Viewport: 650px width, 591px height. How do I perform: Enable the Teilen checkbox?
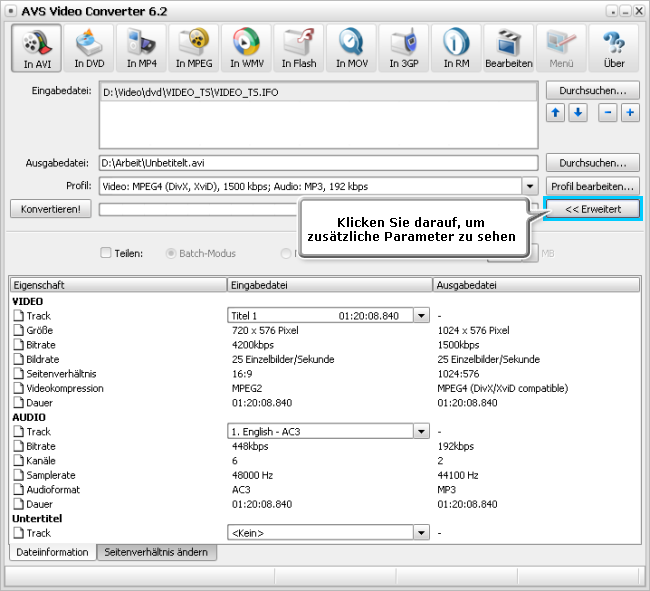(106, 253)
